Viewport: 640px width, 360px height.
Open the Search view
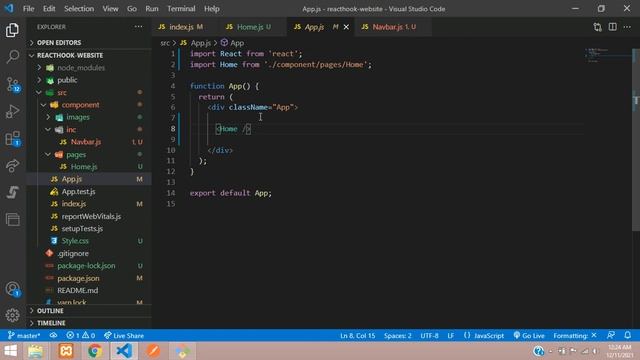[12, 57]
